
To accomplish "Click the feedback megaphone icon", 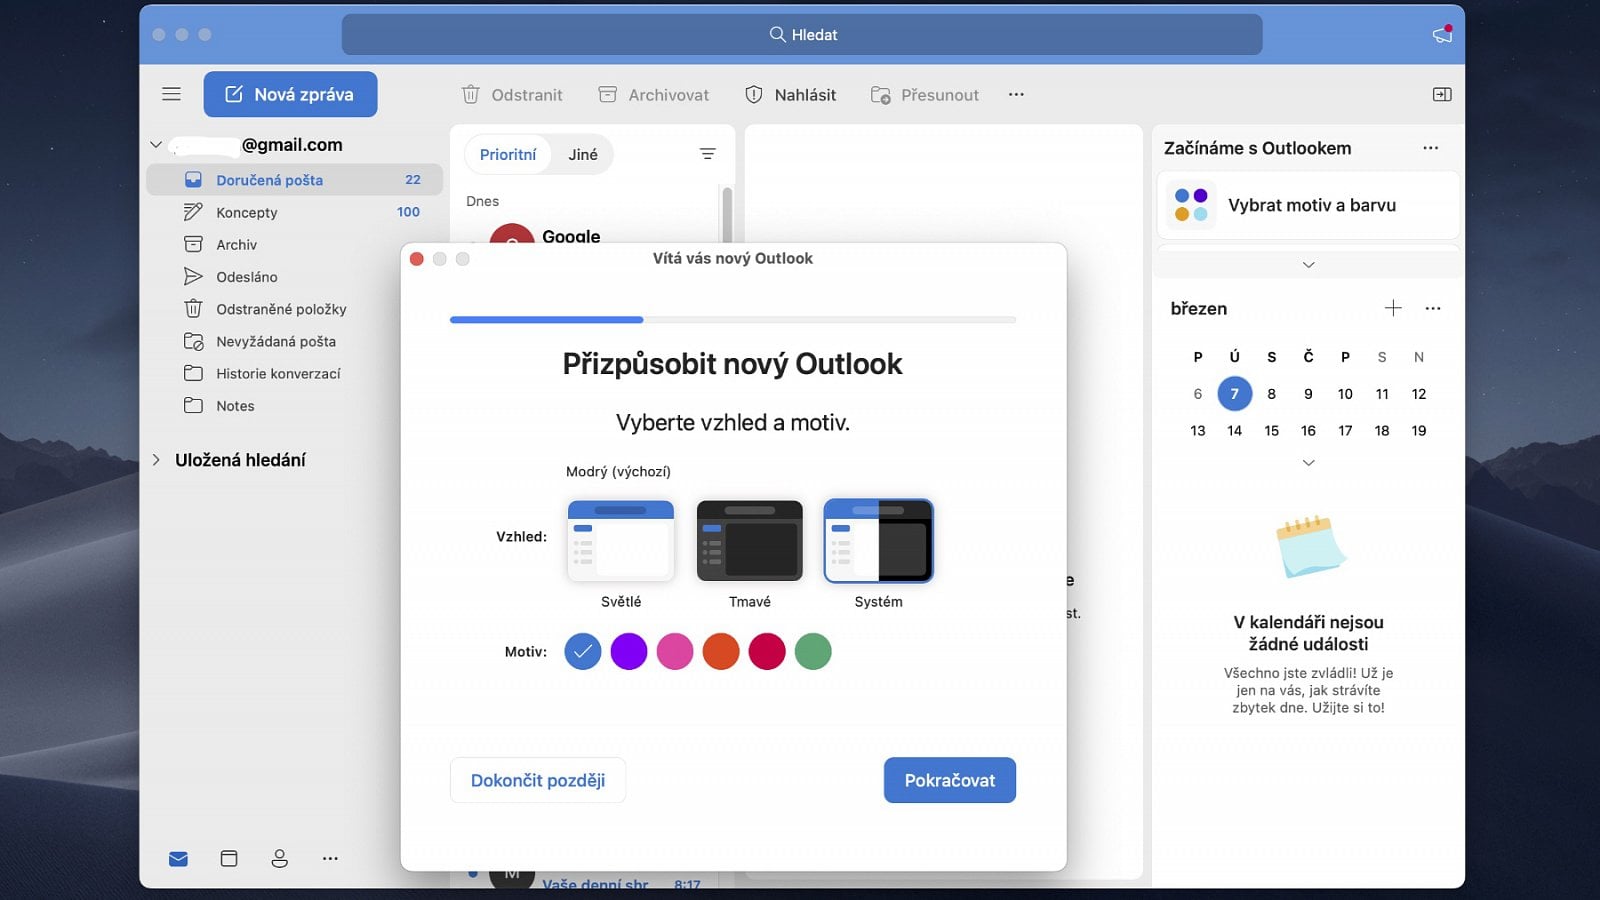I will coord(1442,34).
